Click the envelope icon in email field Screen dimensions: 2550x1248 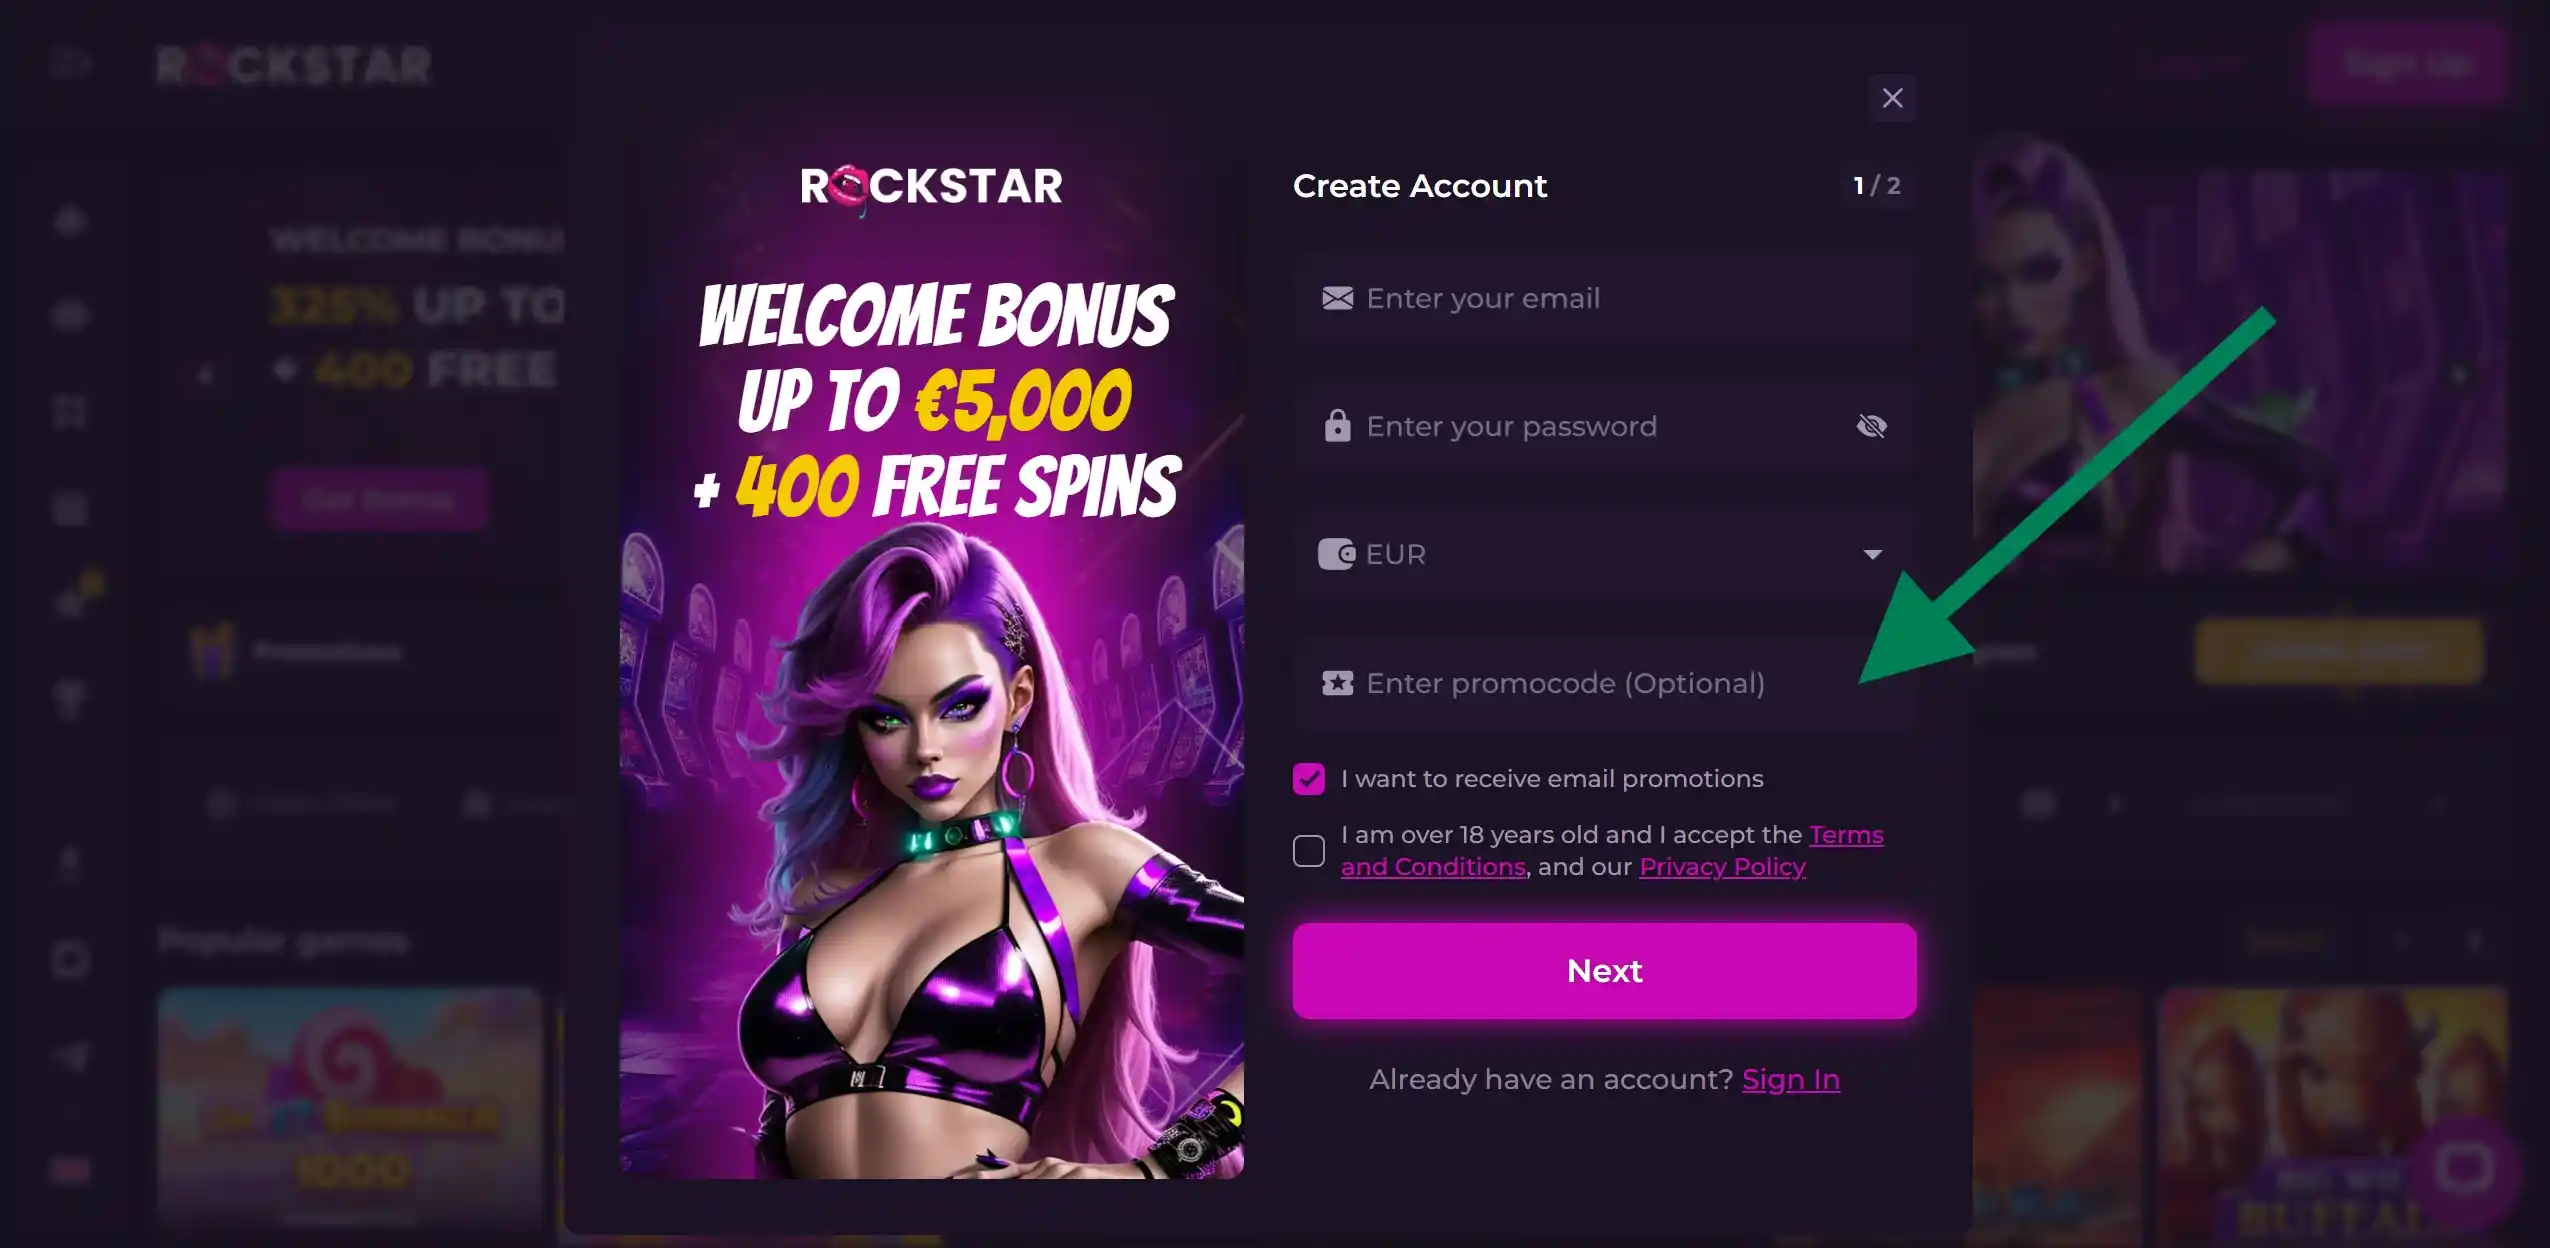click(x=1337, y=298)
